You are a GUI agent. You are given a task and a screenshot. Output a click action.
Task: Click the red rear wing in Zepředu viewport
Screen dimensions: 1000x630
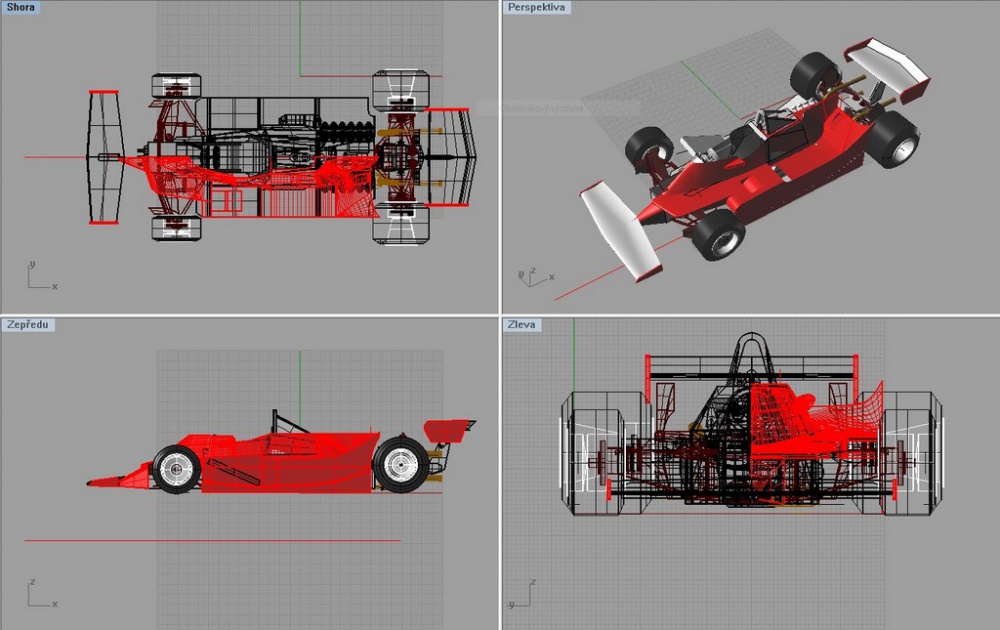click(447, 430)
